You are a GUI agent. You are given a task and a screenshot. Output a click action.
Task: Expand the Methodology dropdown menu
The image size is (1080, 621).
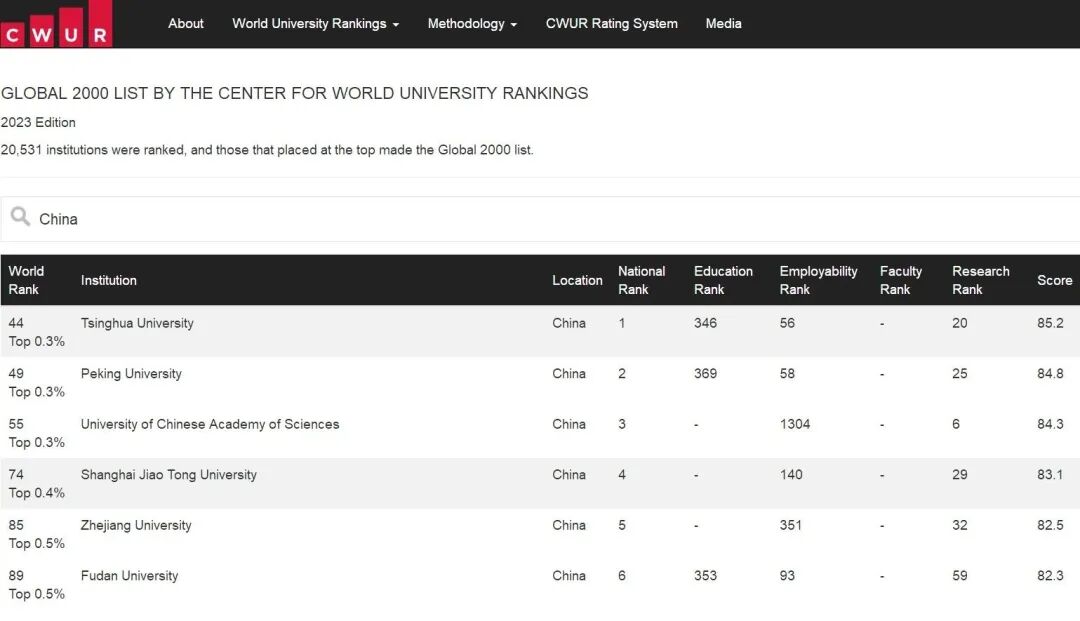pyautogui.click(x=472, y=23)
